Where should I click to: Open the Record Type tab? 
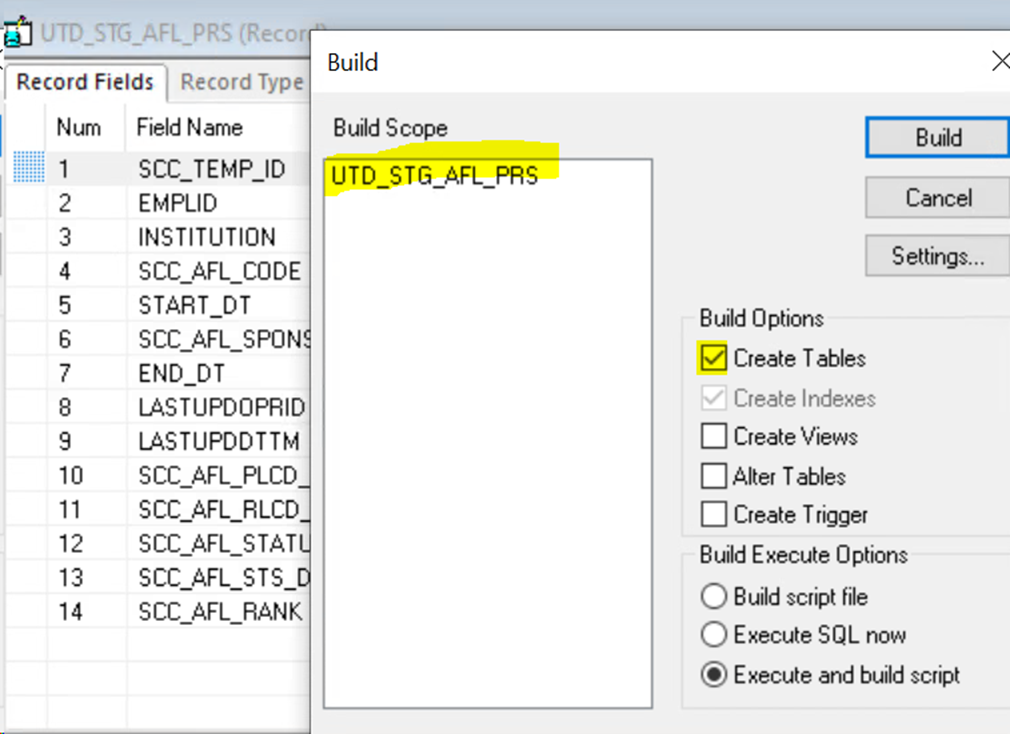point(241,83)
